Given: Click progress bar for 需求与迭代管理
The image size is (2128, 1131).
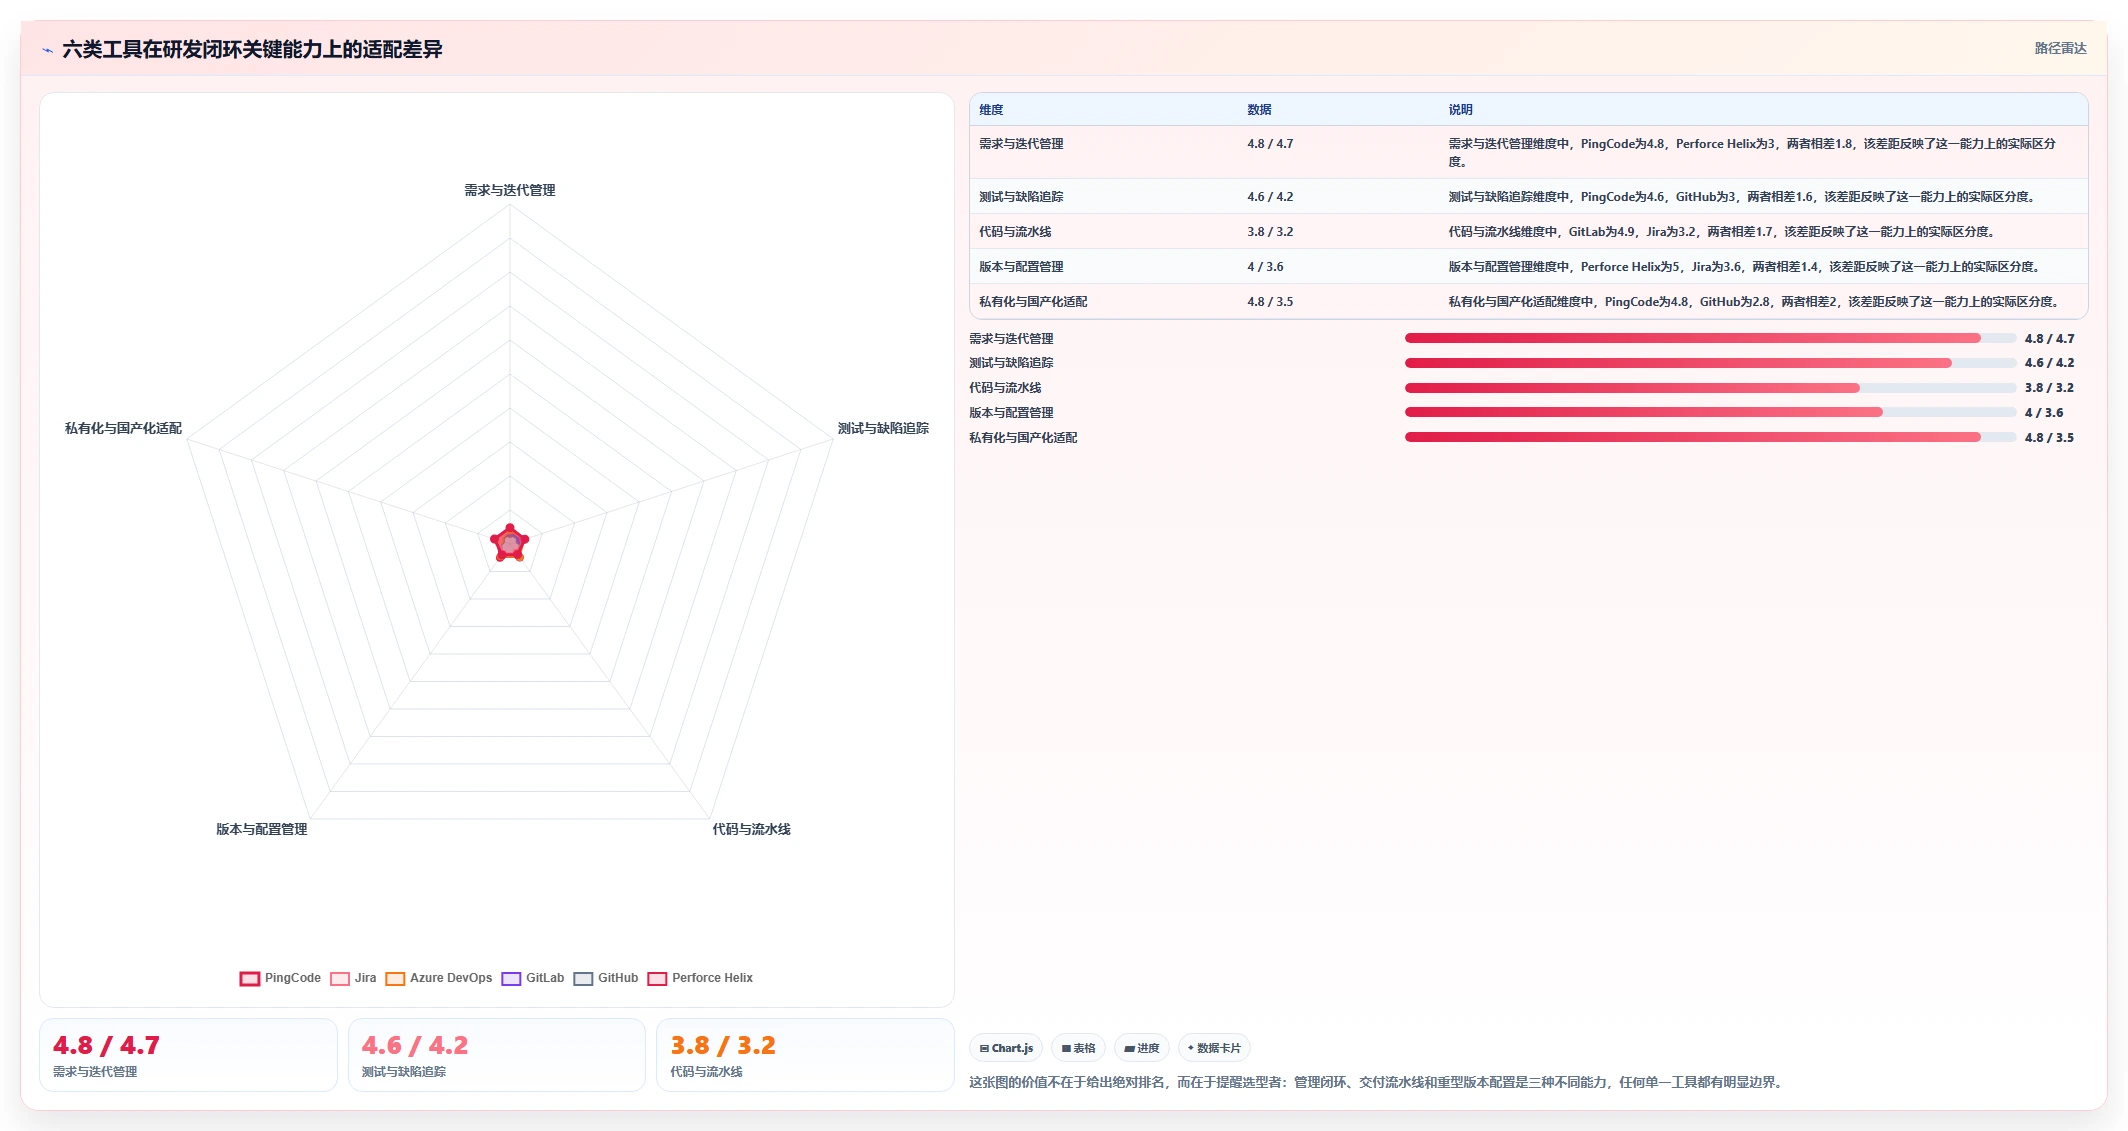Looking at the screenshot, I should click(x=1710, y=338).
